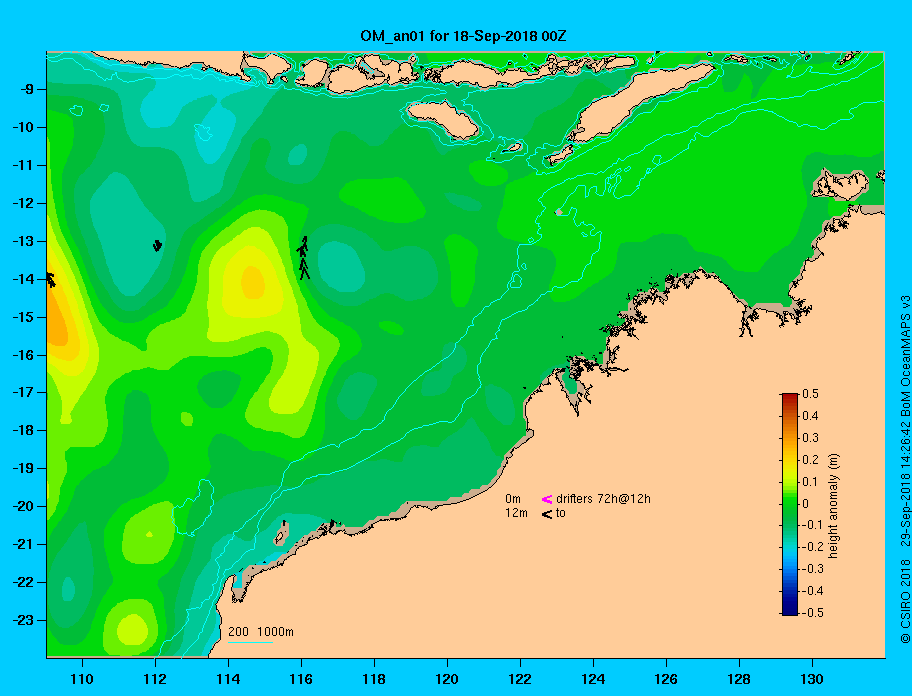The width and height of the screenshot is (912, 696).
Task: Click the colorbar value '0.5'
Action: pyautogui.click(x=810, y=394)
